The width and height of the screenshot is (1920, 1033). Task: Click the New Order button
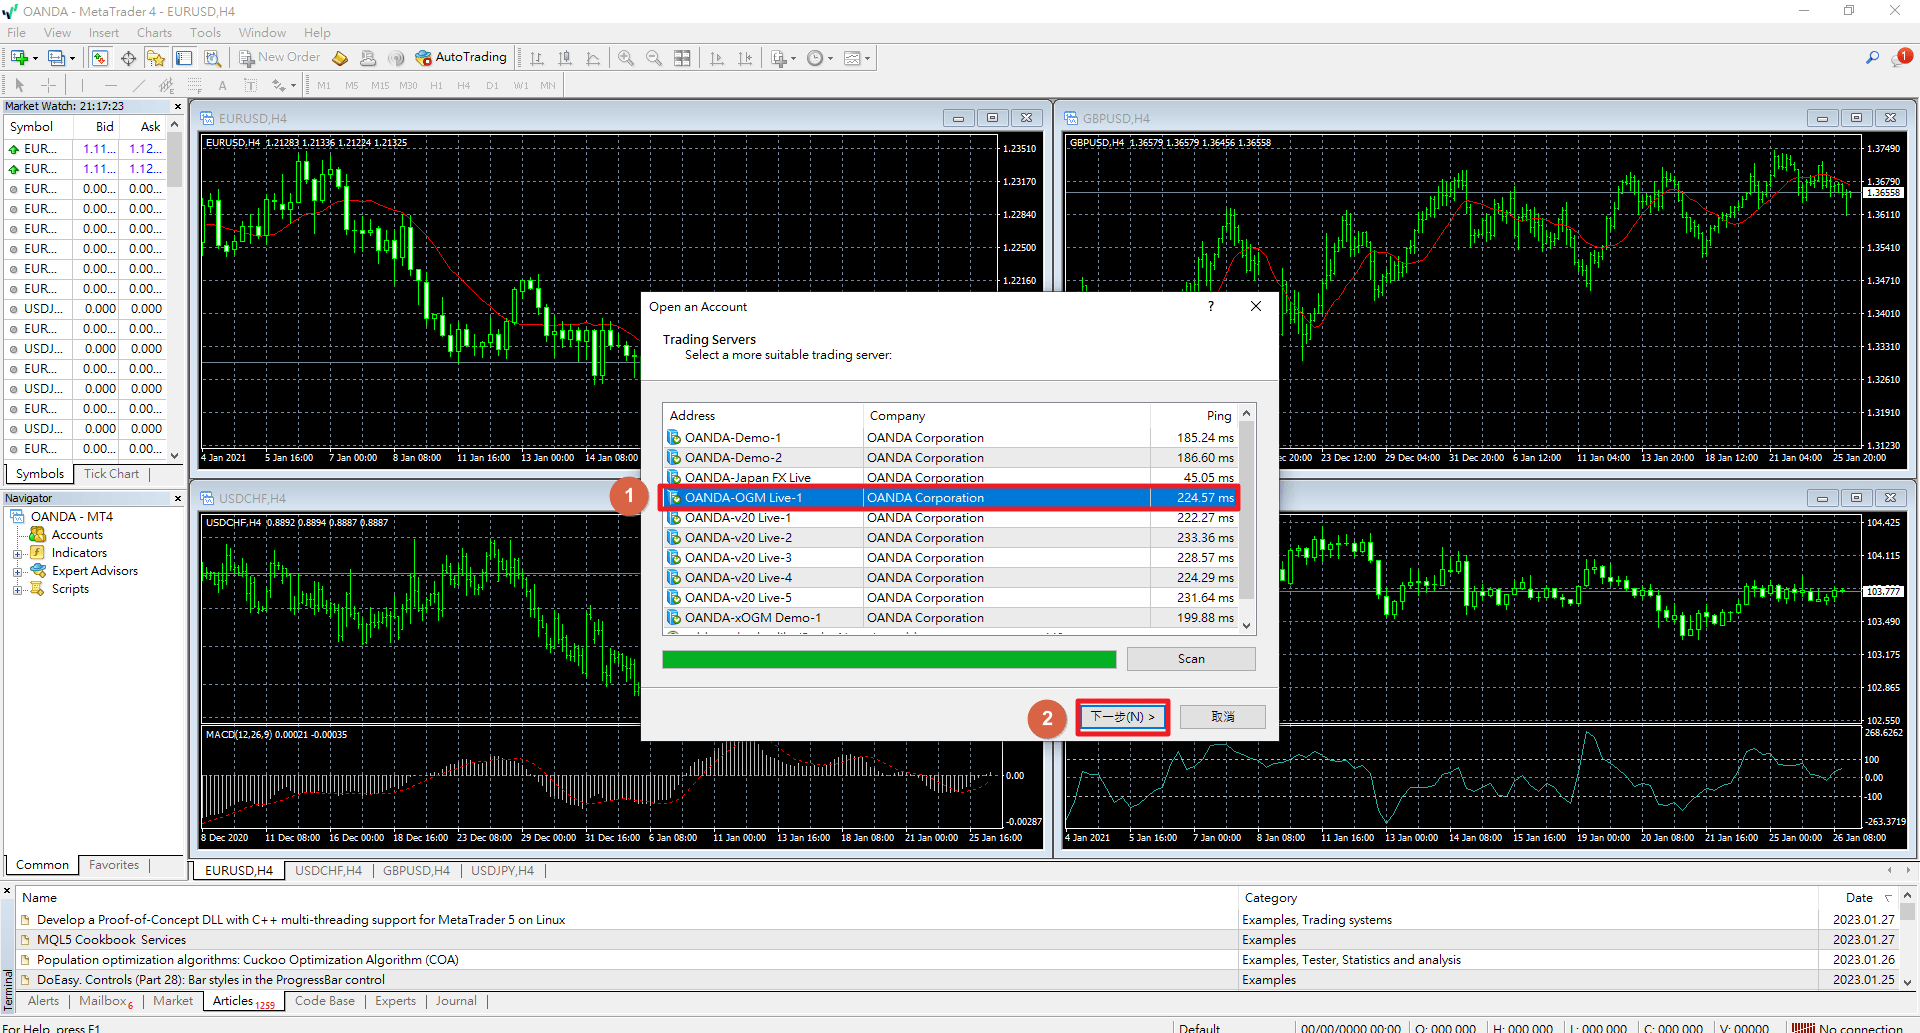pyautogui.click(x=279, y=58)
